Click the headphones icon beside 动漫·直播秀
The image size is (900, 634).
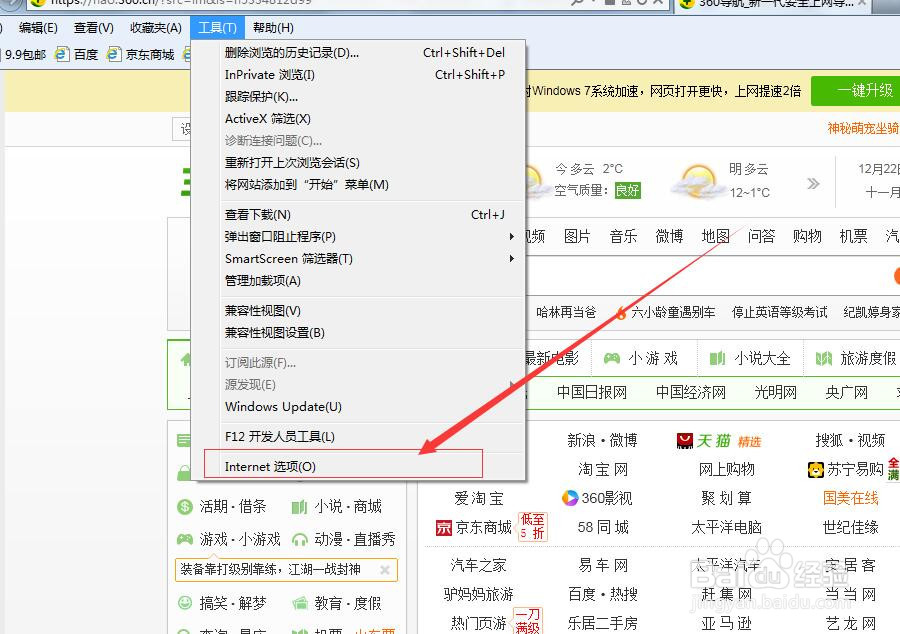(x=301, y=540)
